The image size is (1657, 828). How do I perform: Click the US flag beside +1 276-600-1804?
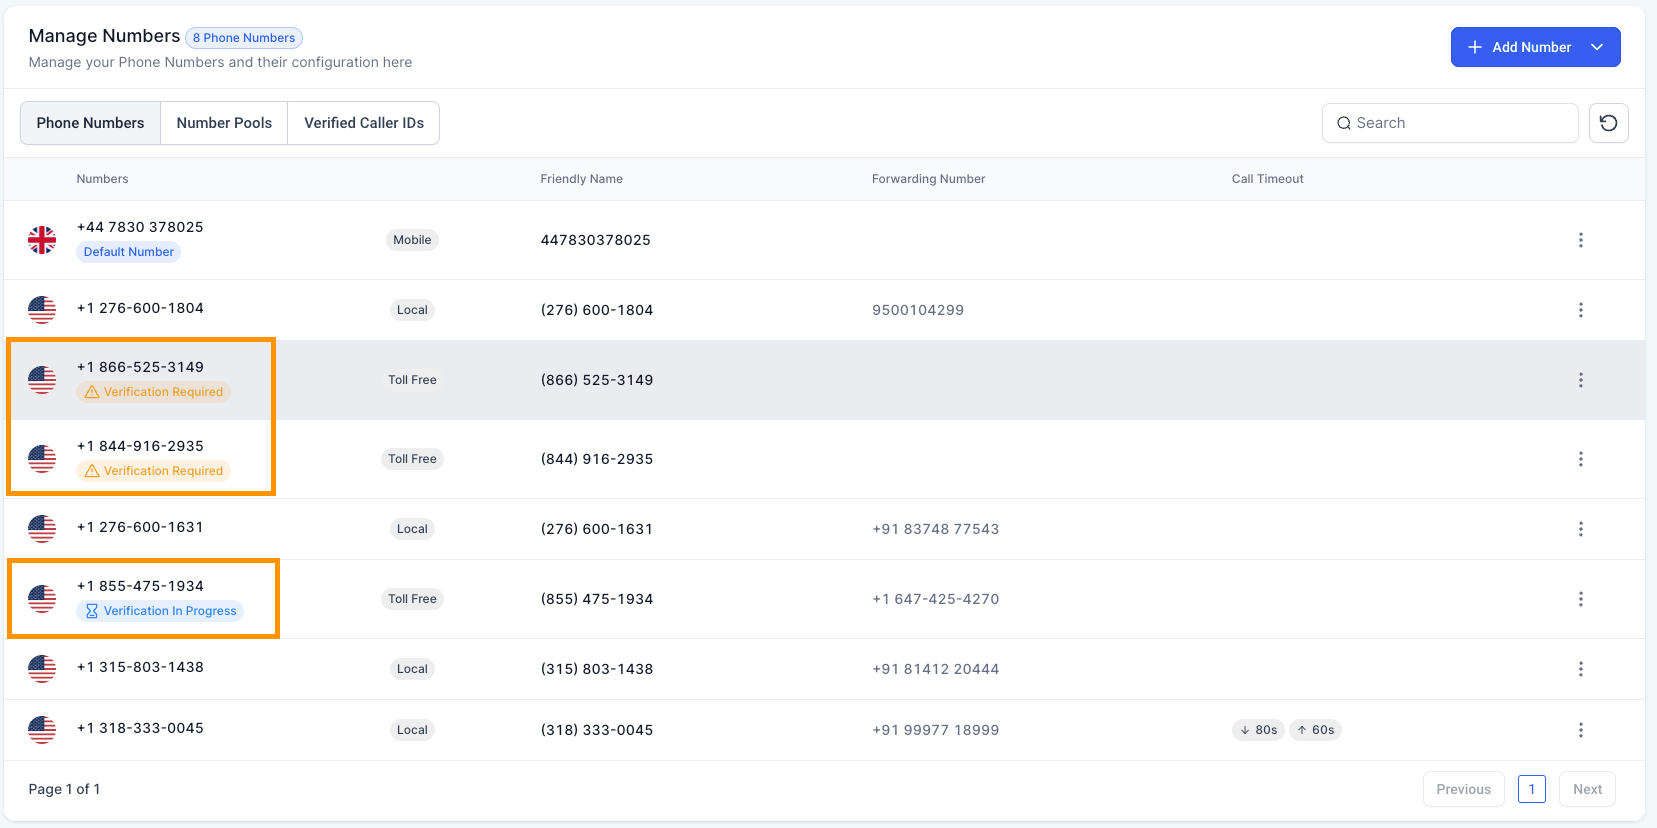(42, 310)
